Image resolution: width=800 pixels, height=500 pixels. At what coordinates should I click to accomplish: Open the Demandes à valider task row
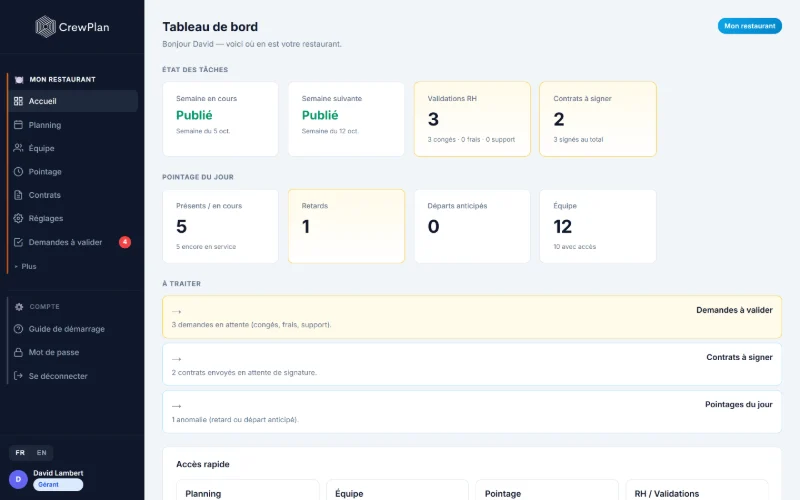click(472, 317)
